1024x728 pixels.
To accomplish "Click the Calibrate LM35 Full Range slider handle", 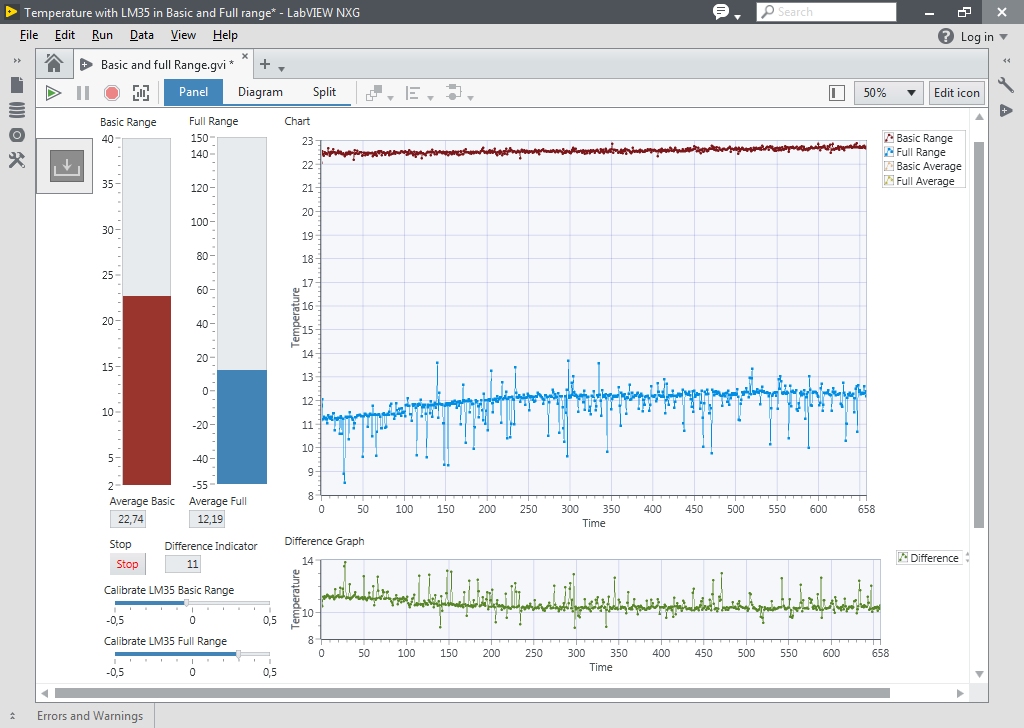I will click(238, 654).
